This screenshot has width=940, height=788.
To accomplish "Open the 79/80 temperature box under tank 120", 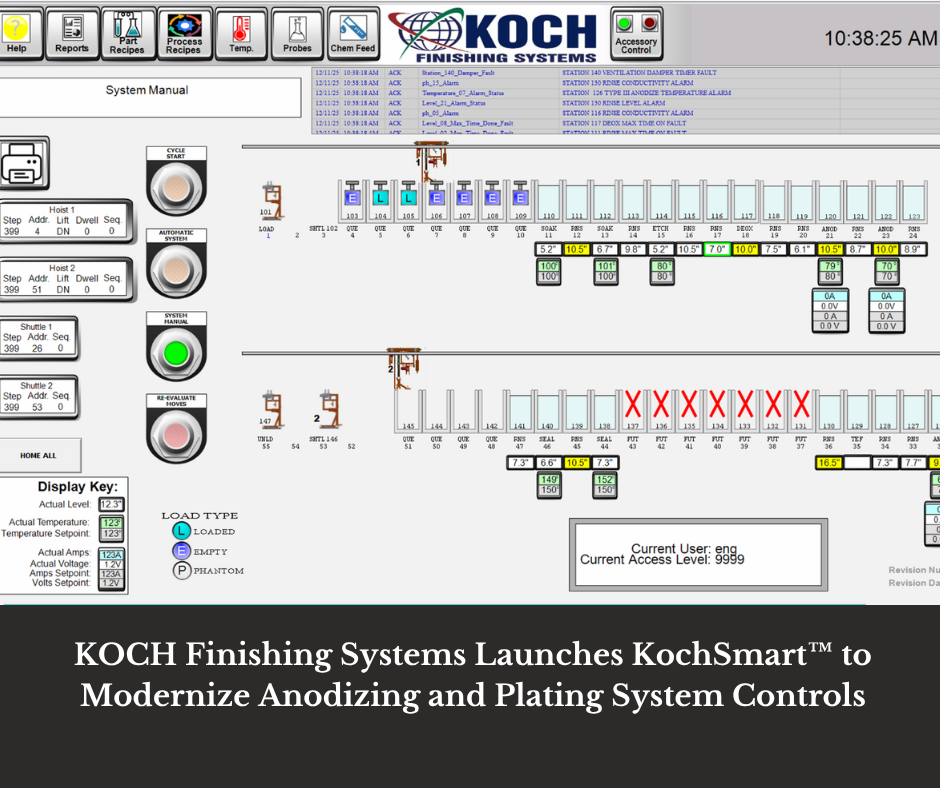I will pos(830,272).
